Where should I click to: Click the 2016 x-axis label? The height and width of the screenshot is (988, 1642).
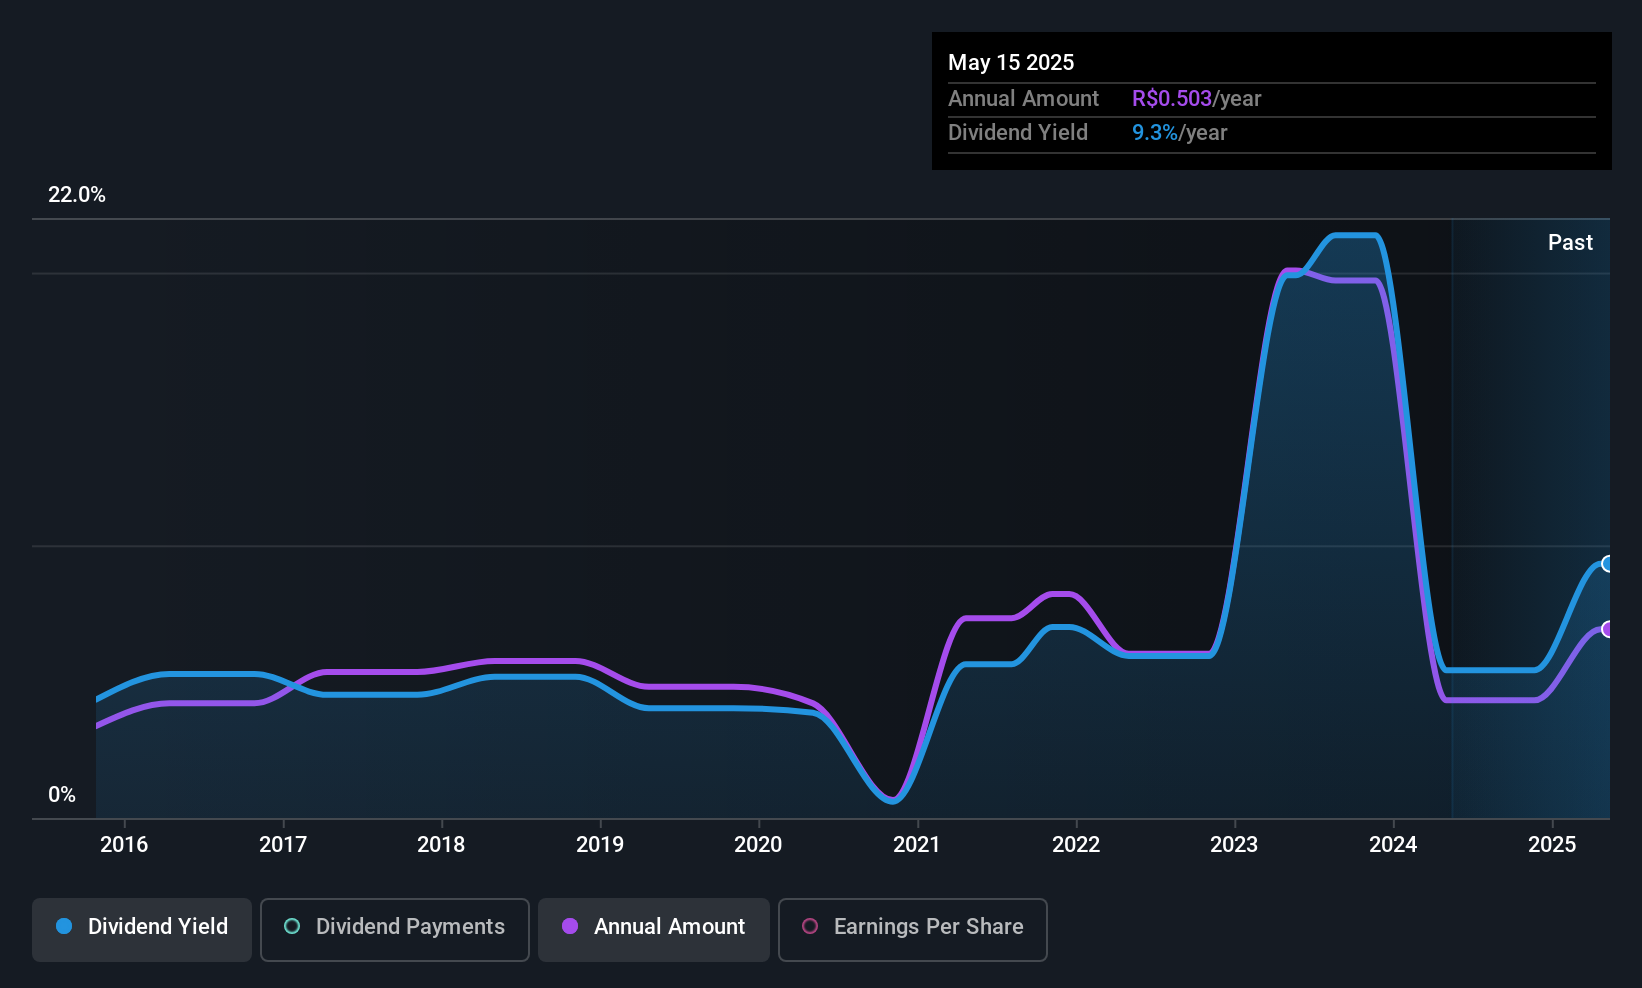124,844
